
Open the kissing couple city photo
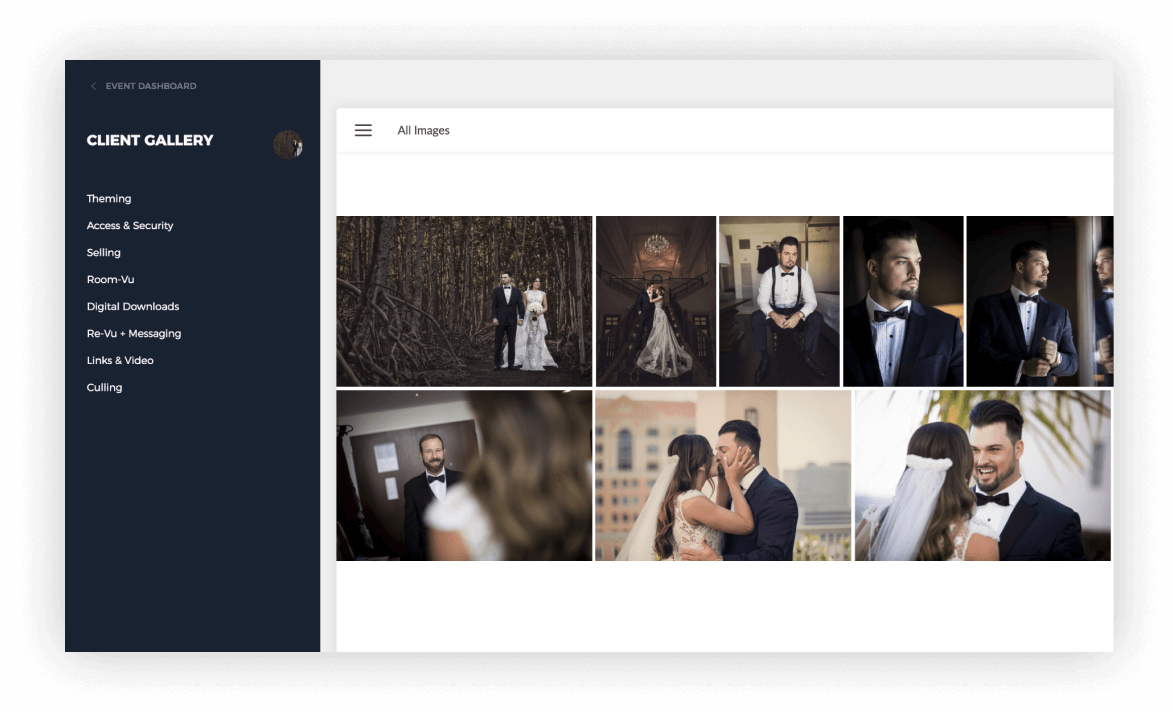coord(723,476)
